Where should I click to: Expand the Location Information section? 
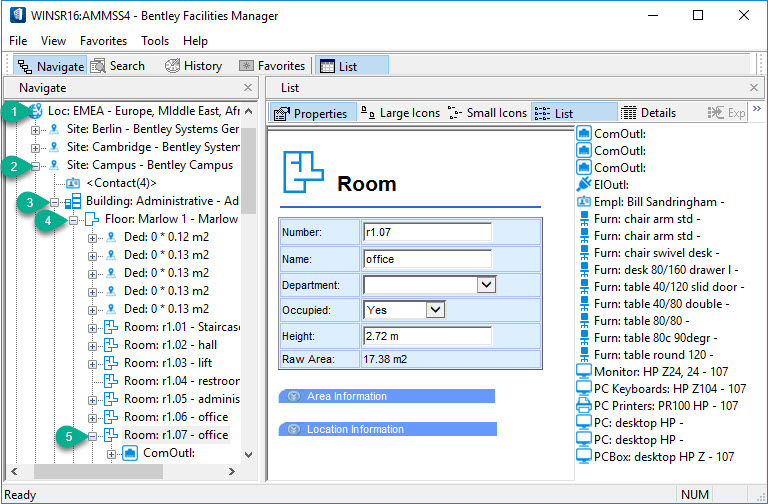(x=387, y=429)
